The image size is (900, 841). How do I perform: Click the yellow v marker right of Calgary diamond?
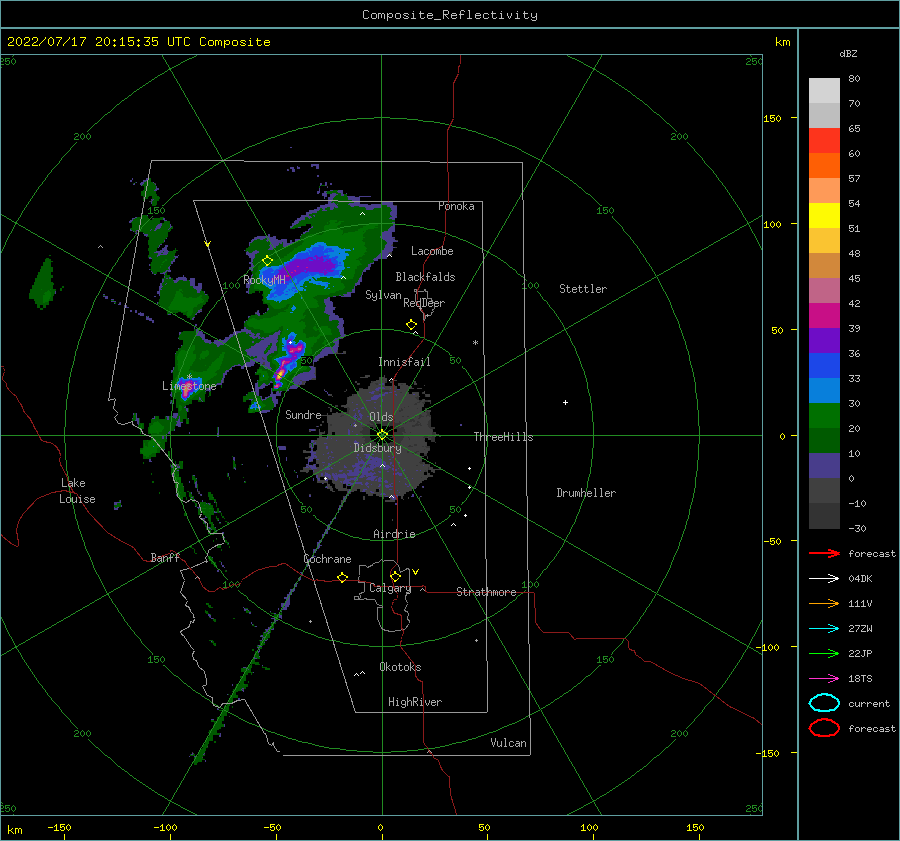click(x=416, y=572)
